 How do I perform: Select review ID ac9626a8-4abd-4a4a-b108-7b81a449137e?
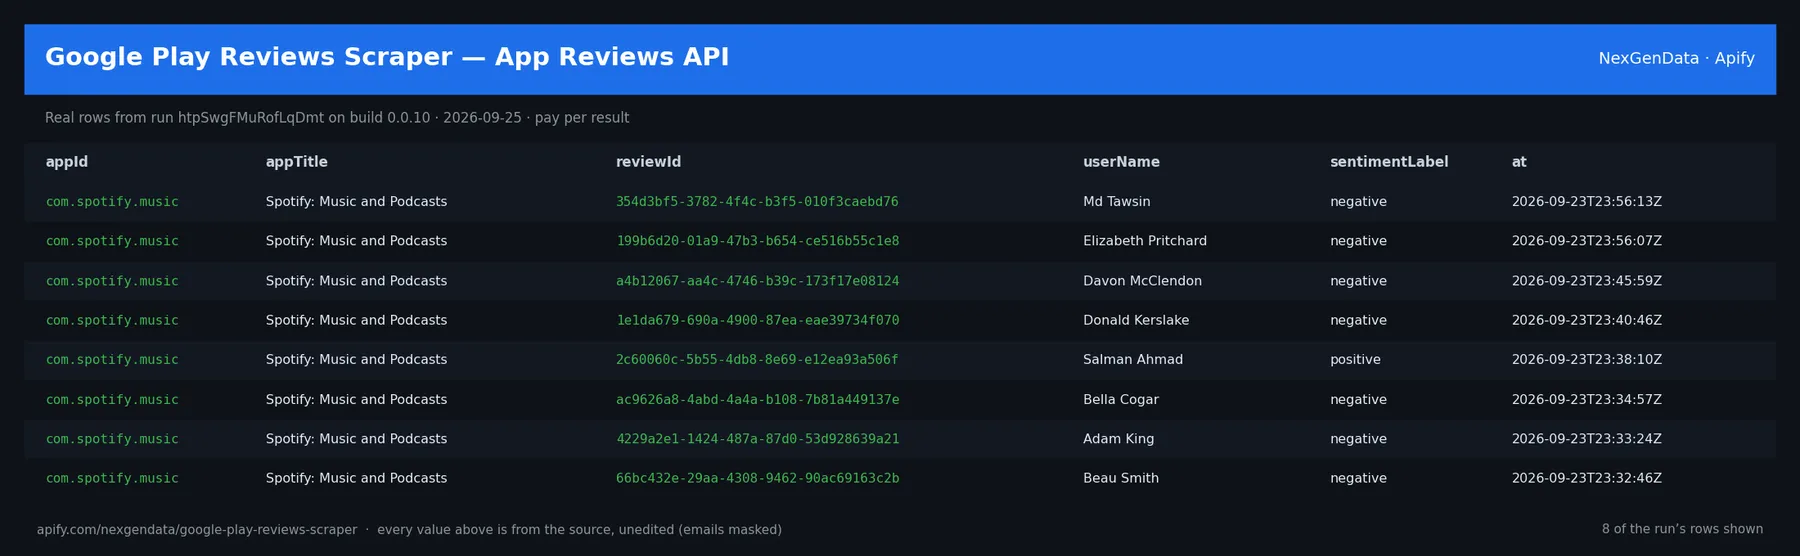pyautogui.click(x=757, y=399)
